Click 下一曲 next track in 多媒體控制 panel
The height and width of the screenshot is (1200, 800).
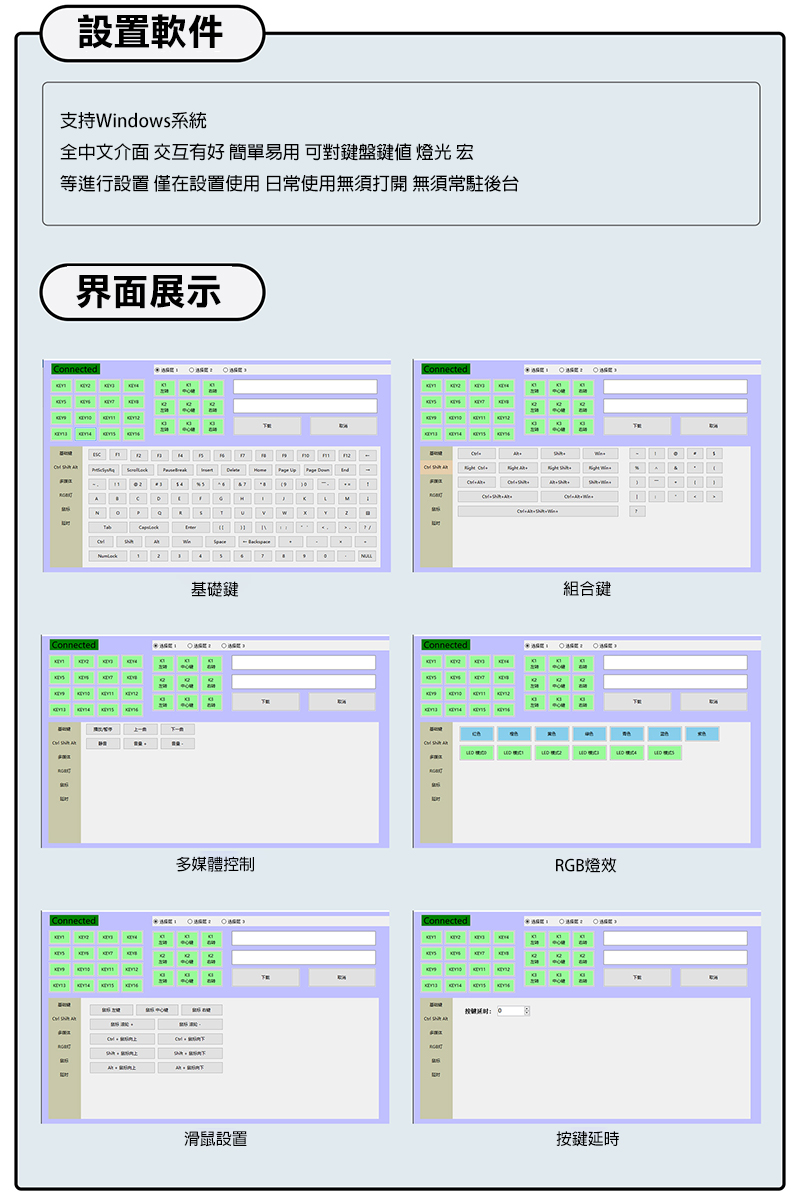(179, 730)
